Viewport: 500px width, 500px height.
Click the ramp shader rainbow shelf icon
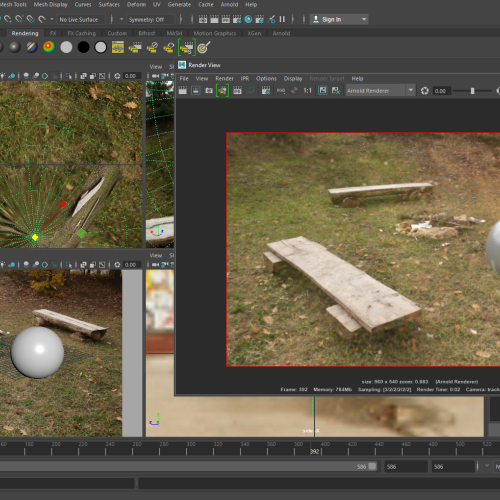click(x=49, y=47)
